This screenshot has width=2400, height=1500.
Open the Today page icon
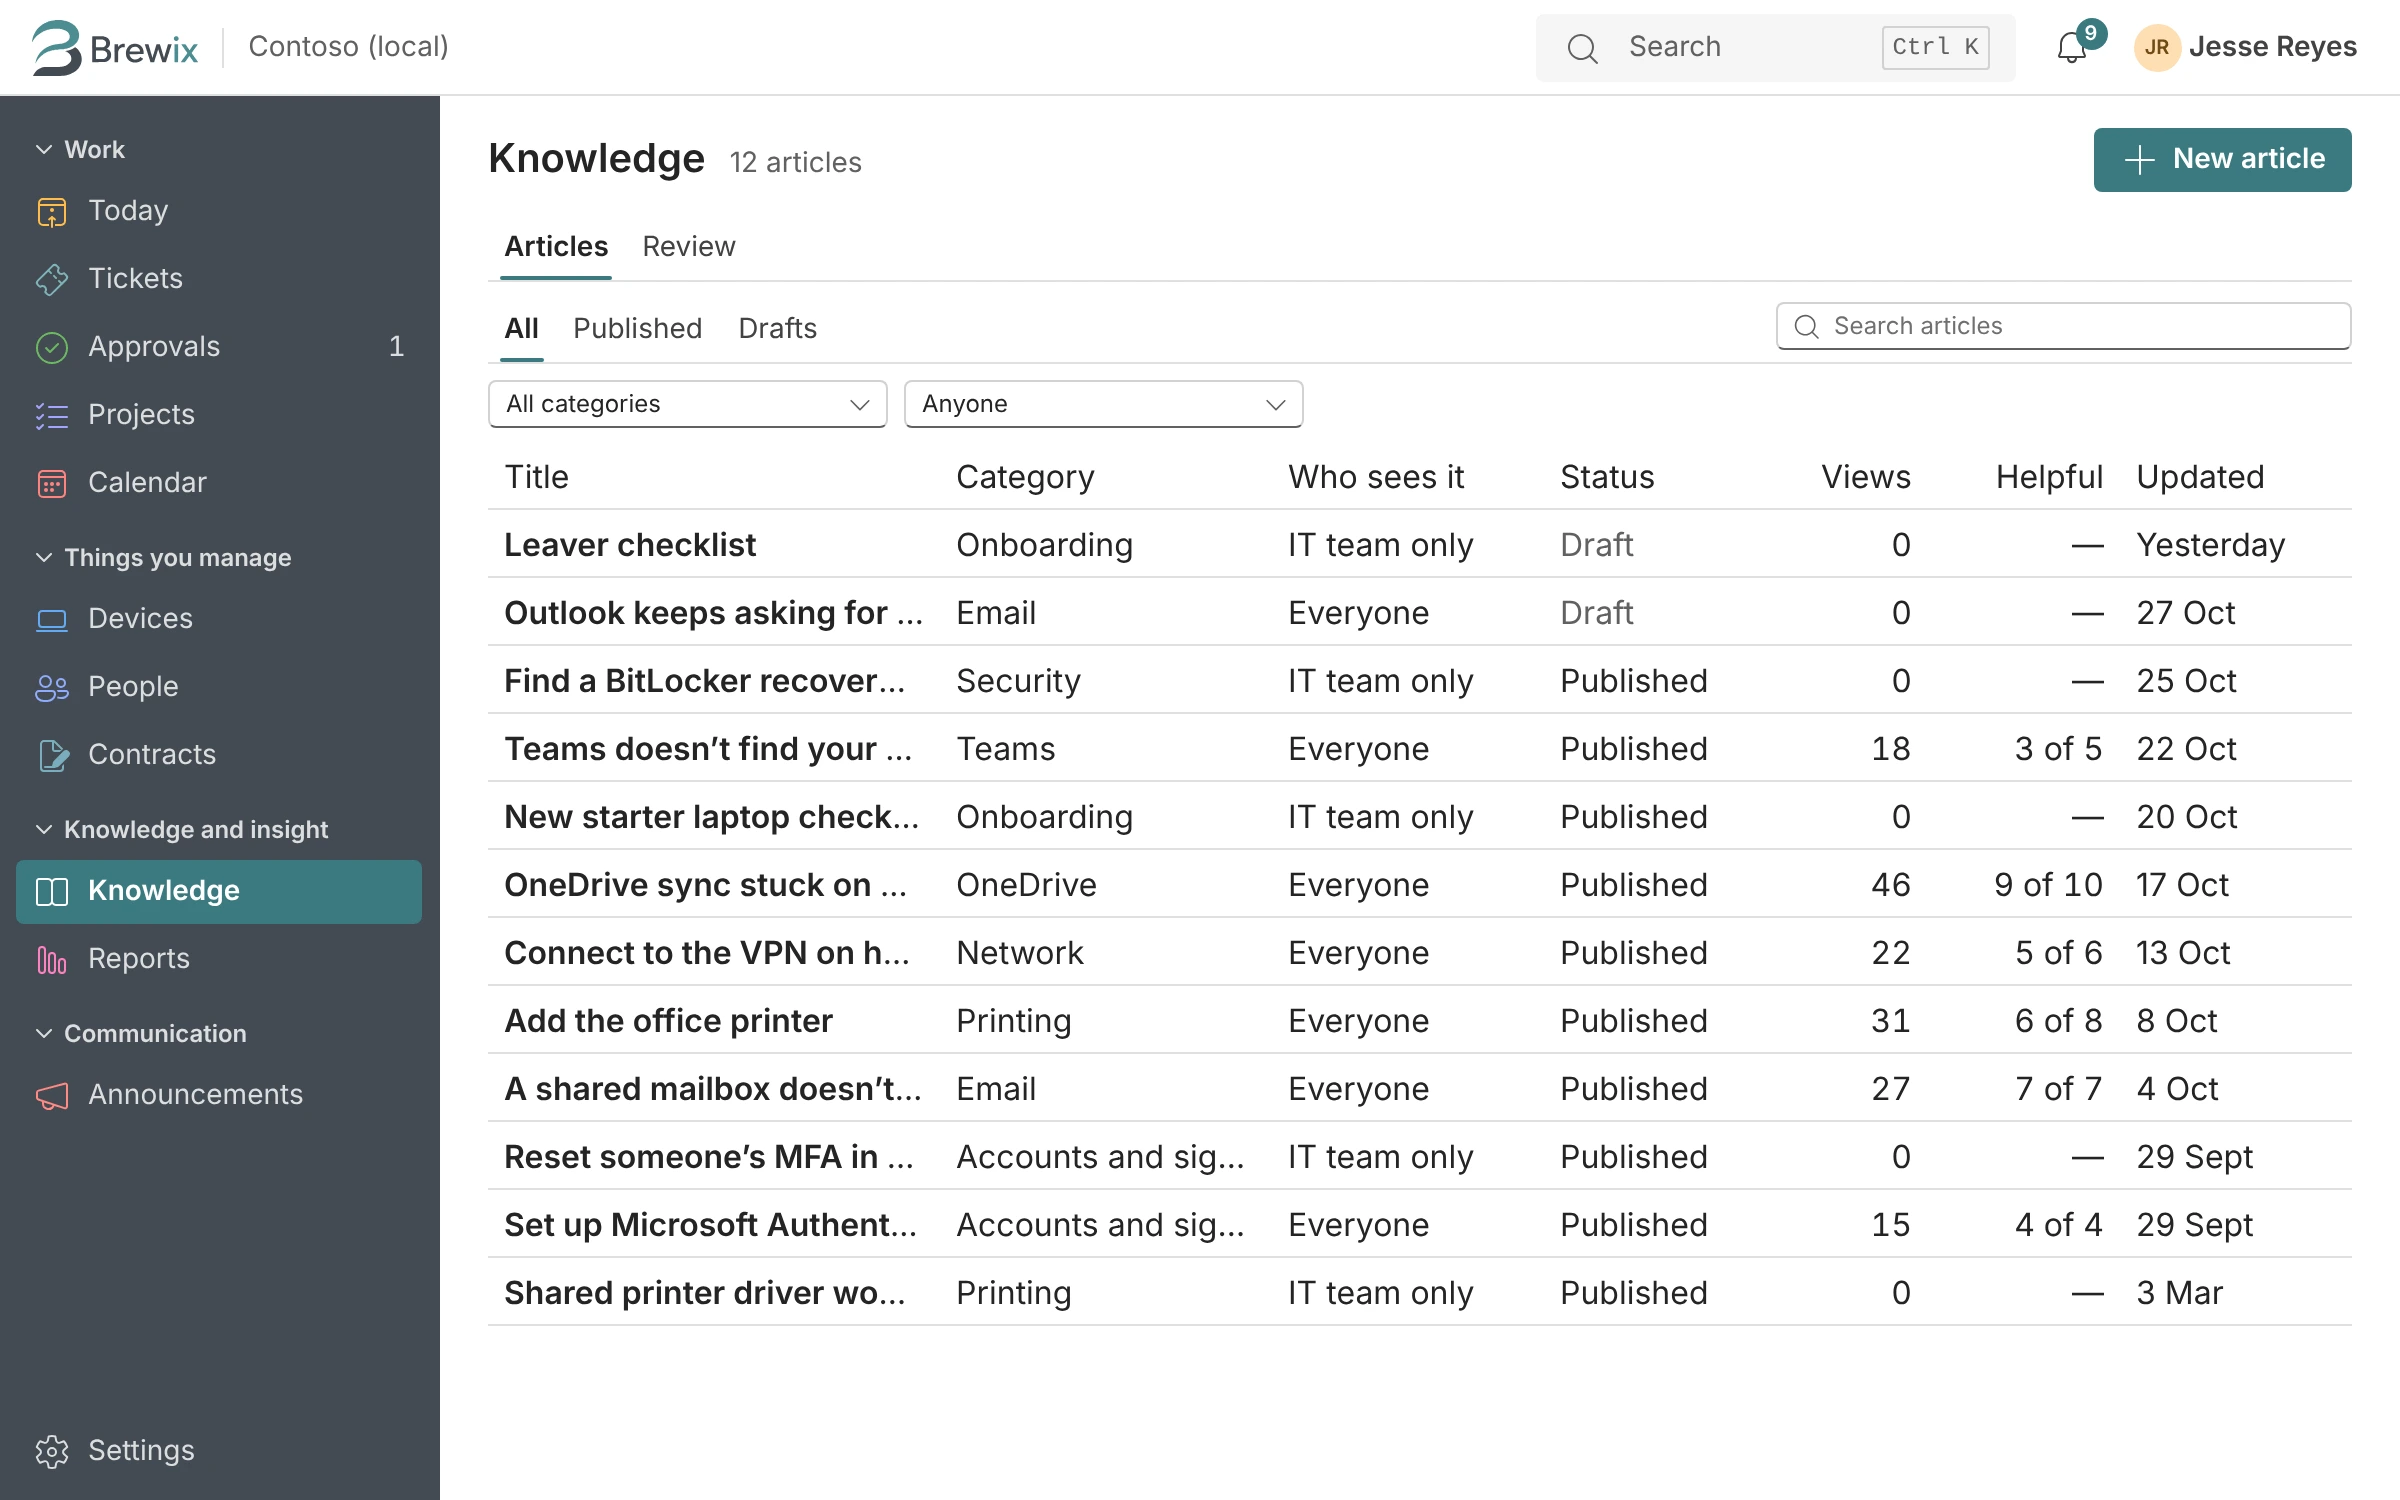point(52,211)
